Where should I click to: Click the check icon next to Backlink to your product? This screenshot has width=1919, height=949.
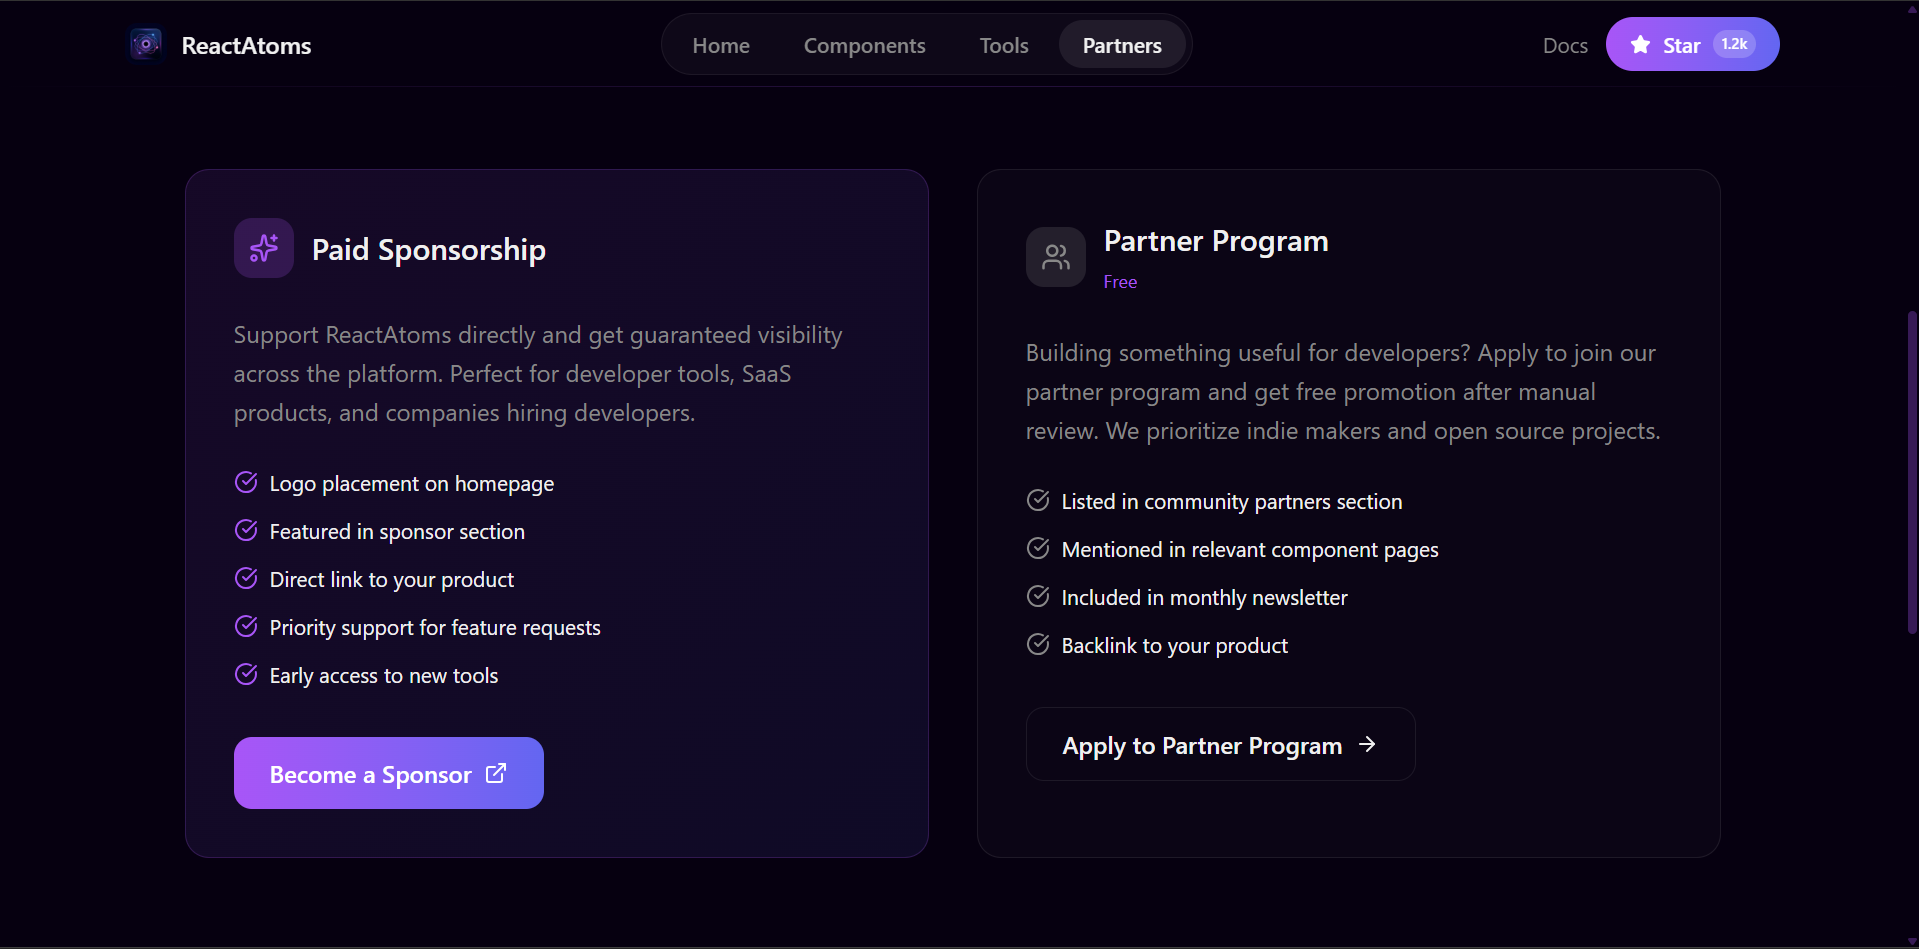point(1038,645)
